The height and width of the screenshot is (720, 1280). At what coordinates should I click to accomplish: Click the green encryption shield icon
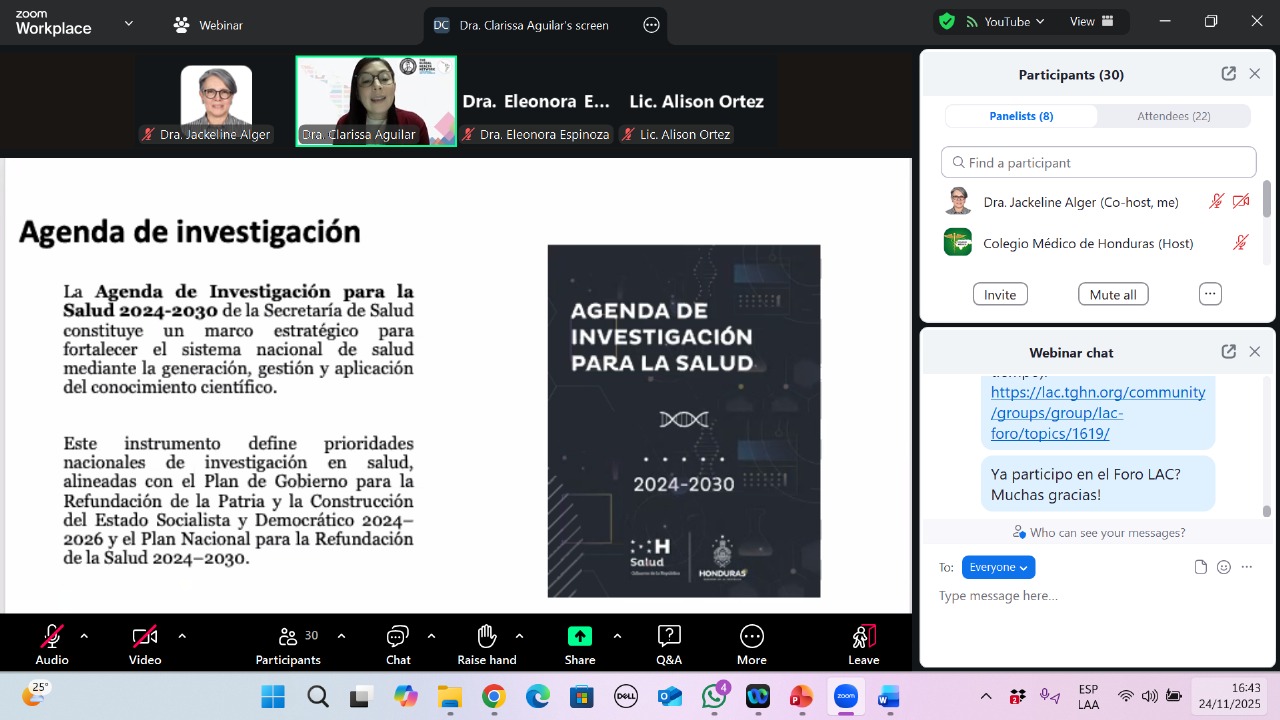tap(946, 22)
